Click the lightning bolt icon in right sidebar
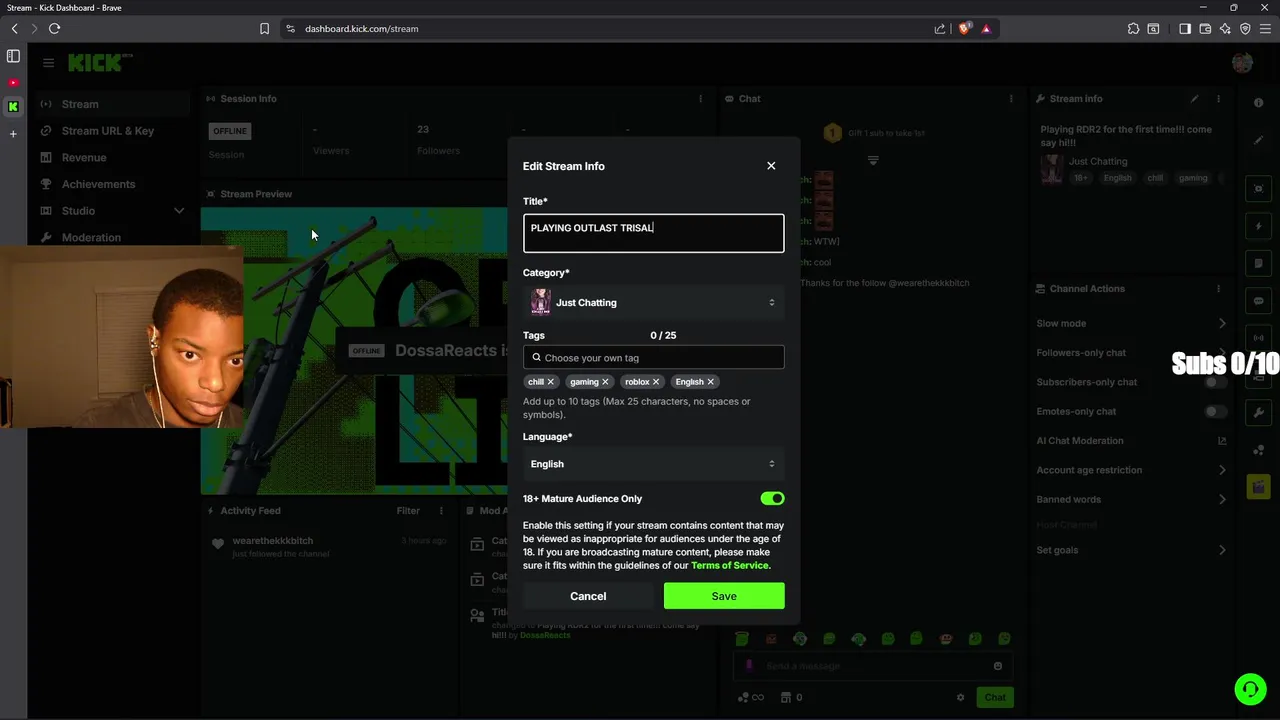 tap(1258, 226)
